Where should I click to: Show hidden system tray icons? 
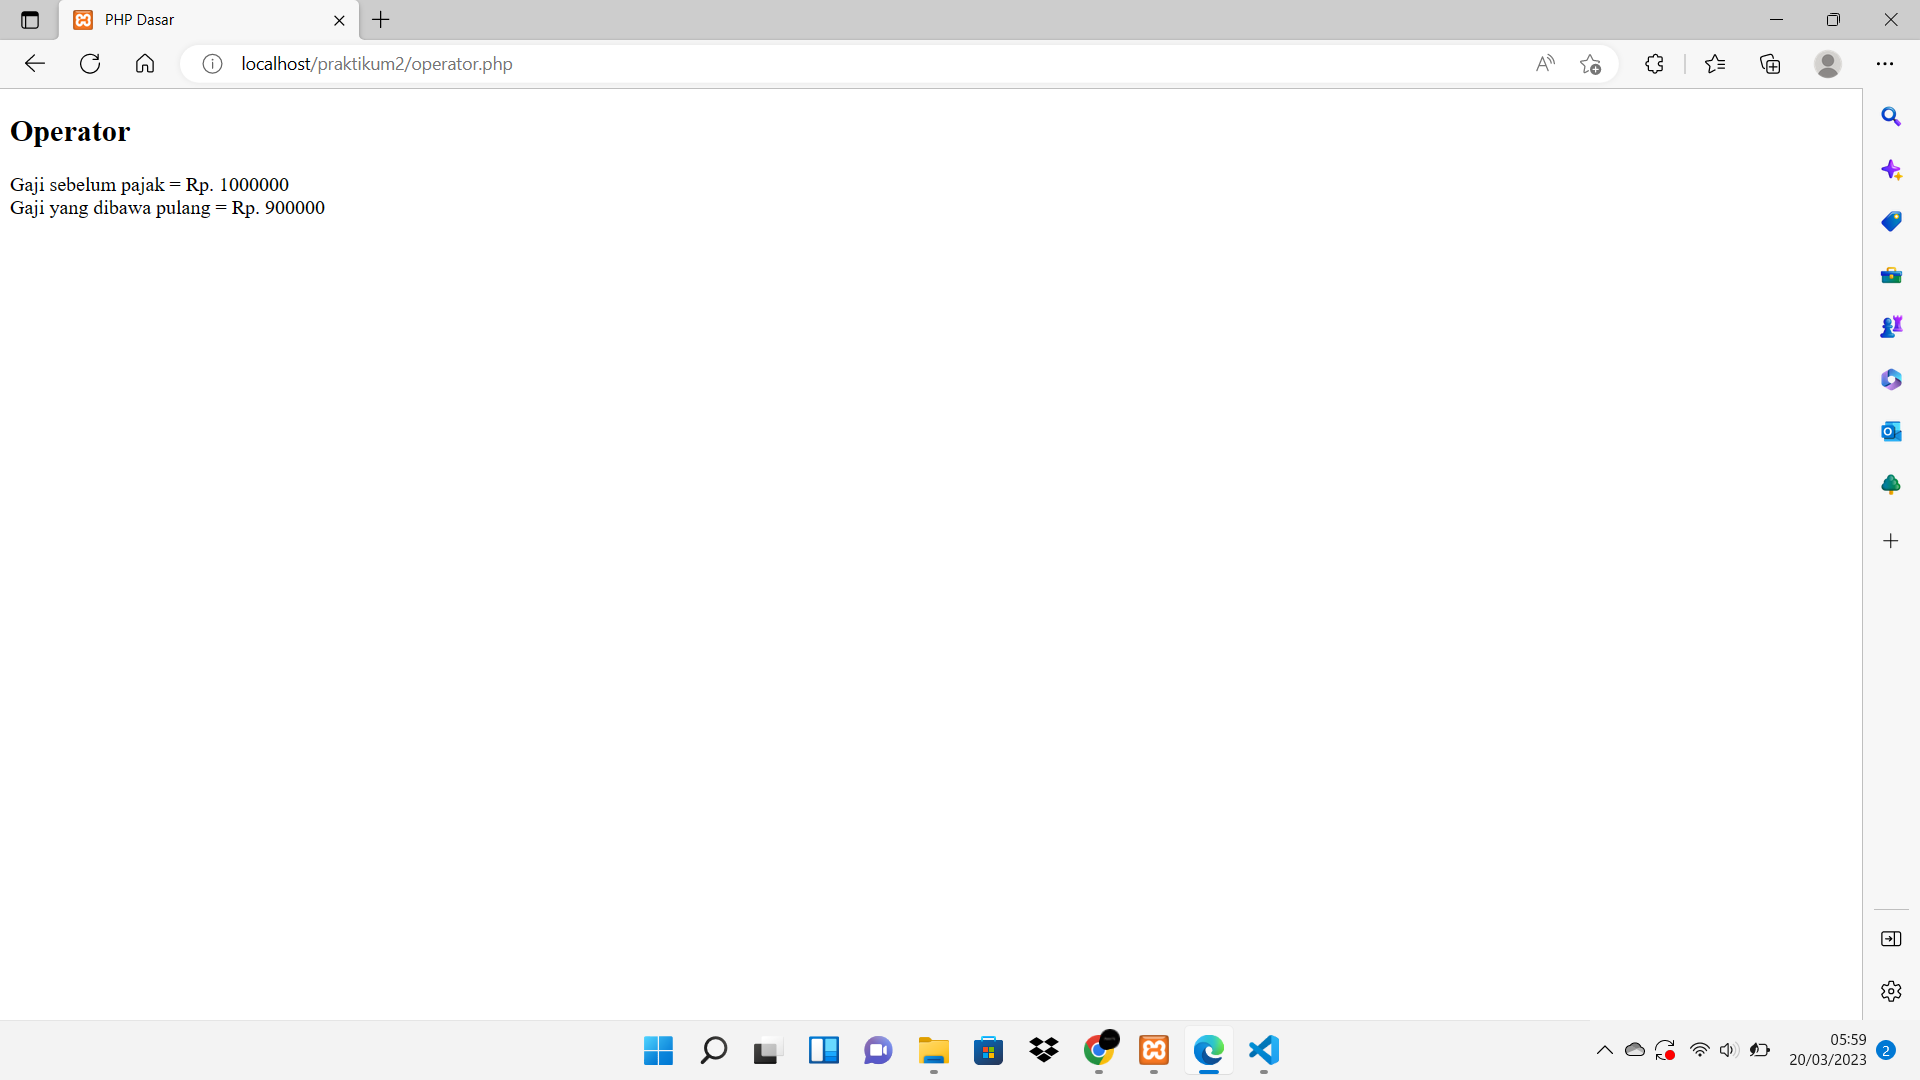tap(1604, 1050)
